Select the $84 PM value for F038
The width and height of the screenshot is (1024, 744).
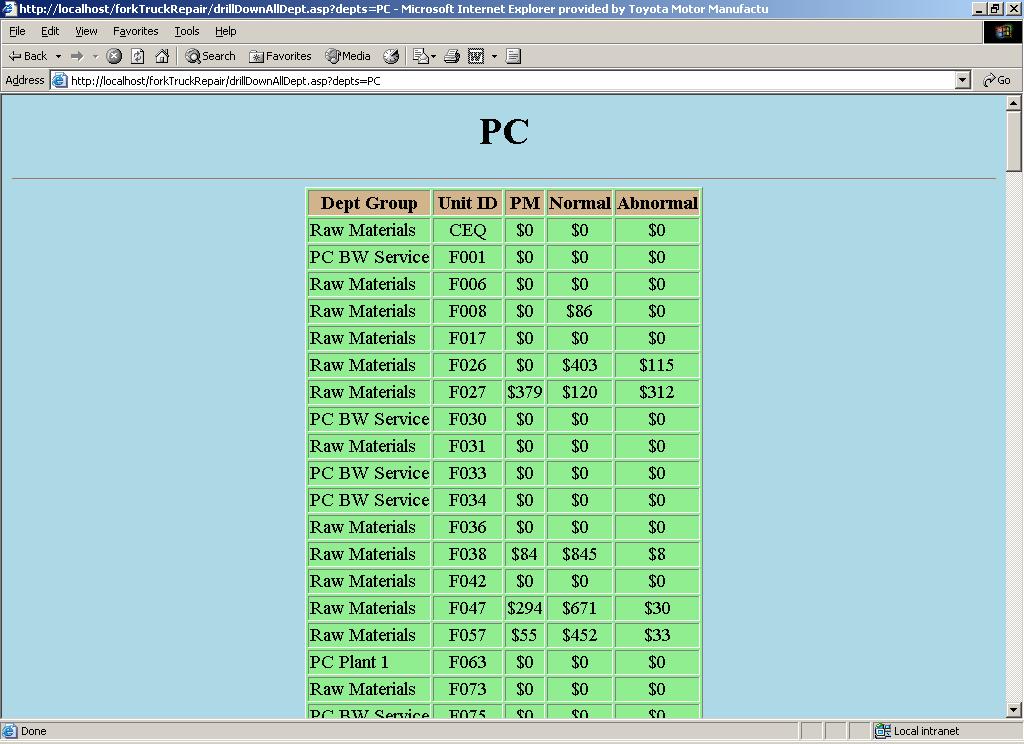(525, 555)
